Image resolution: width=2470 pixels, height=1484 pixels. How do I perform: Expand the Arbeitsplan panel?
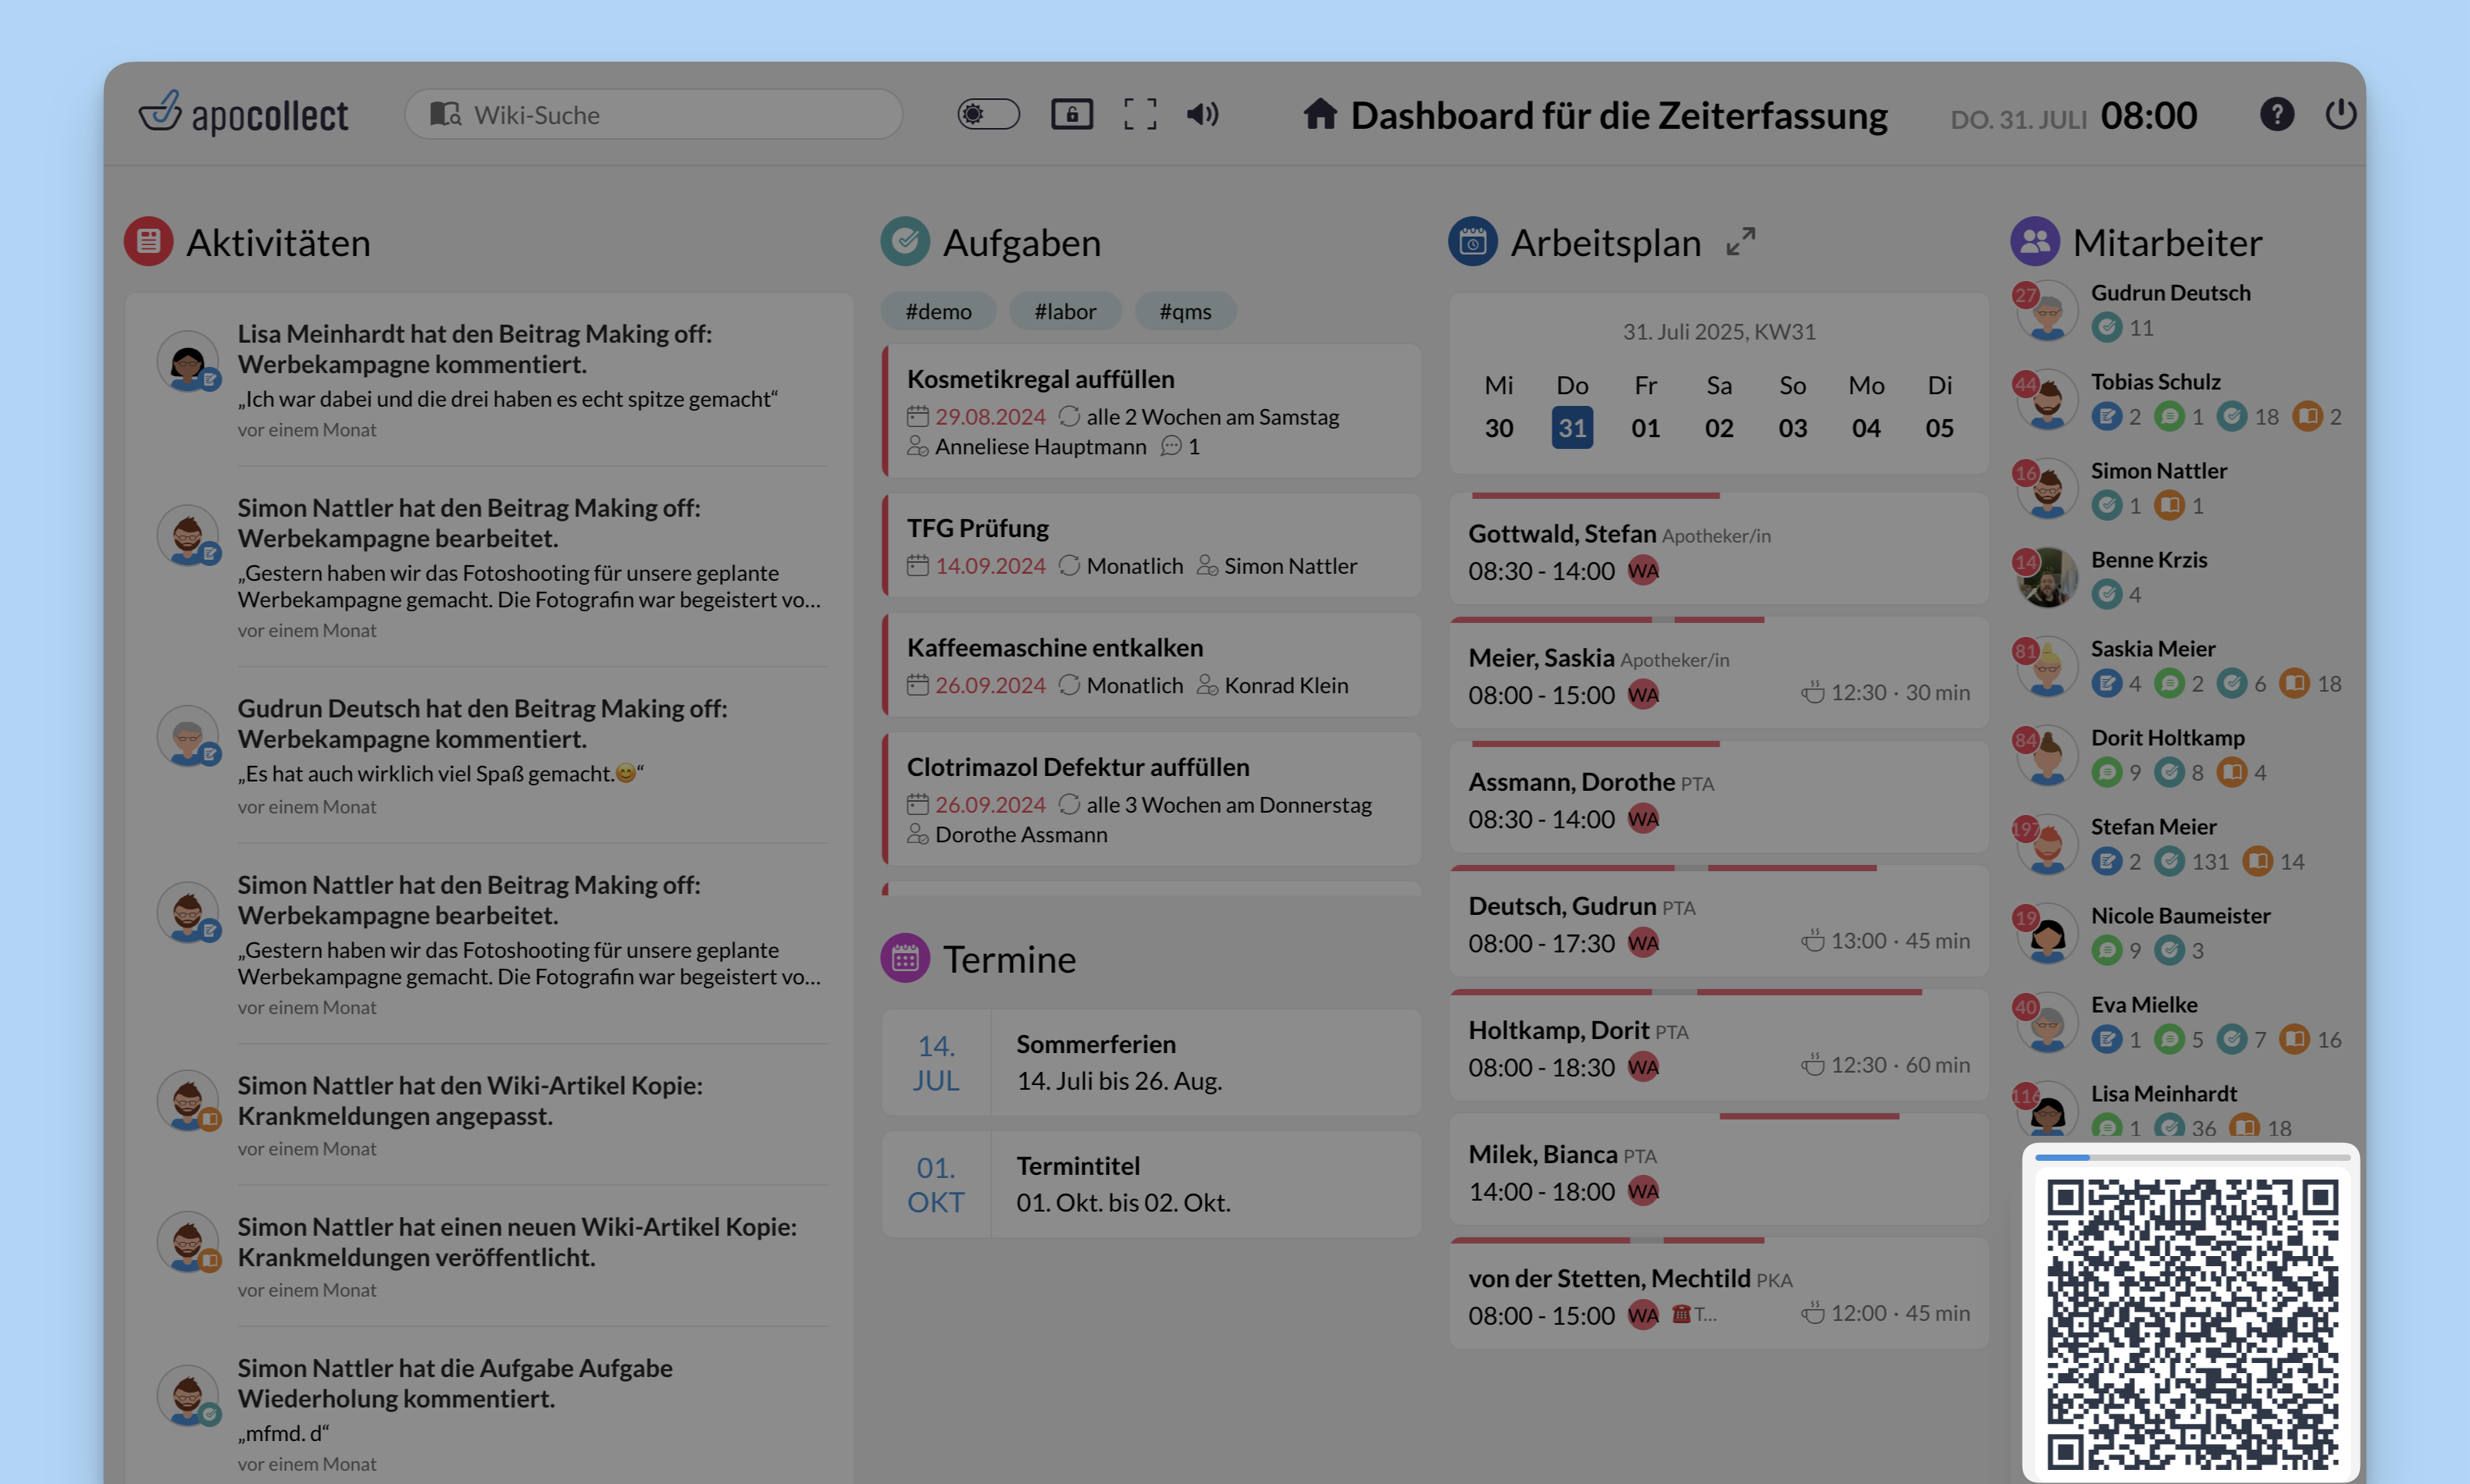click(1740, 242)
